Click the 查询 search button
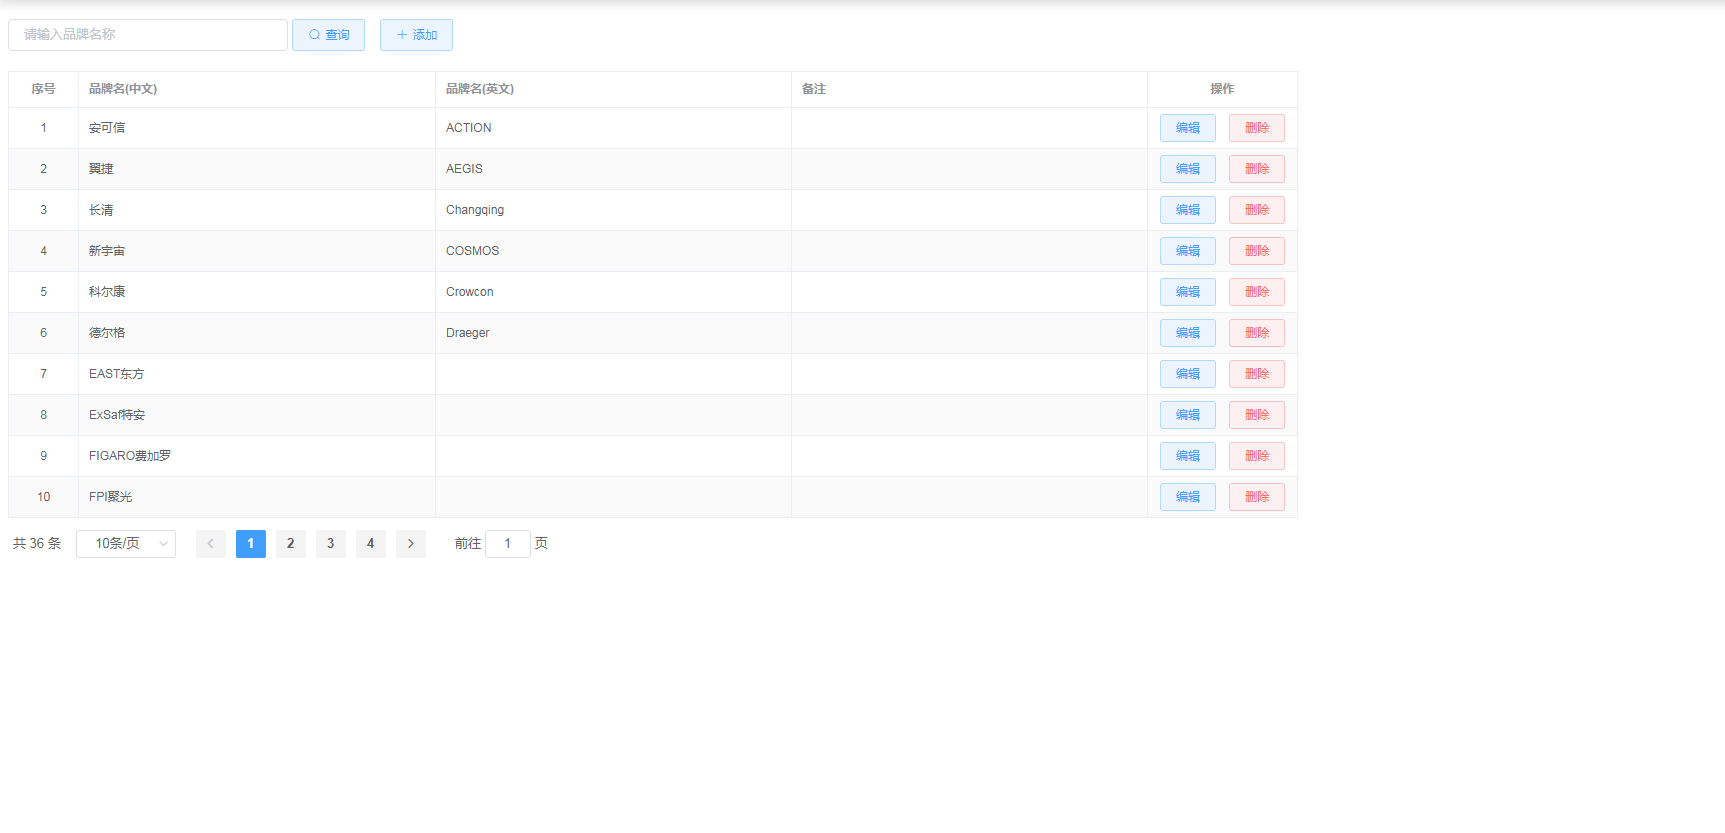Viewport: 1725px width, 833px height. (328, 35)
